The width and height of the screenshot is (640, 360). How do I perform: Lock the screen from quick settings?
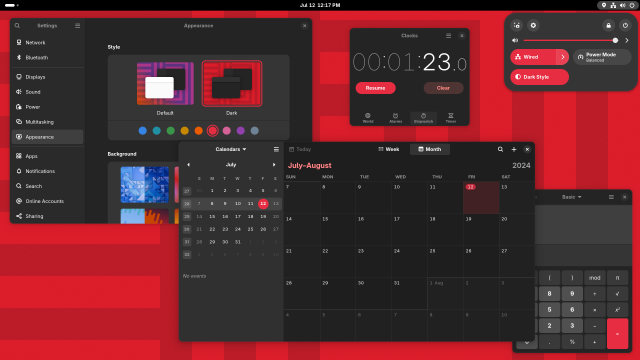click(x=609, y=25)
